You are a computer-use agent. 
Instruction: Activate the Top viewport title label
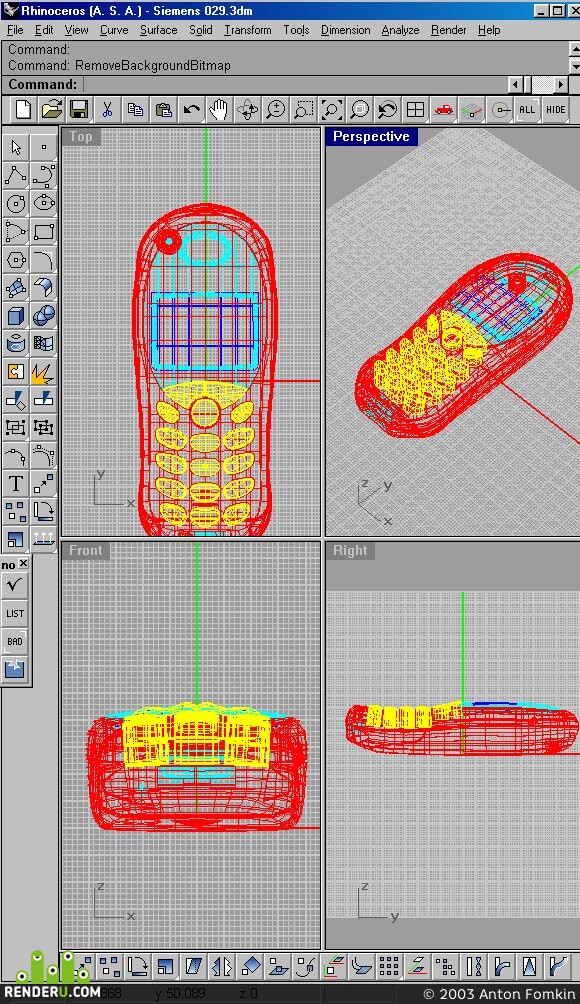click(x=81, y=136)
